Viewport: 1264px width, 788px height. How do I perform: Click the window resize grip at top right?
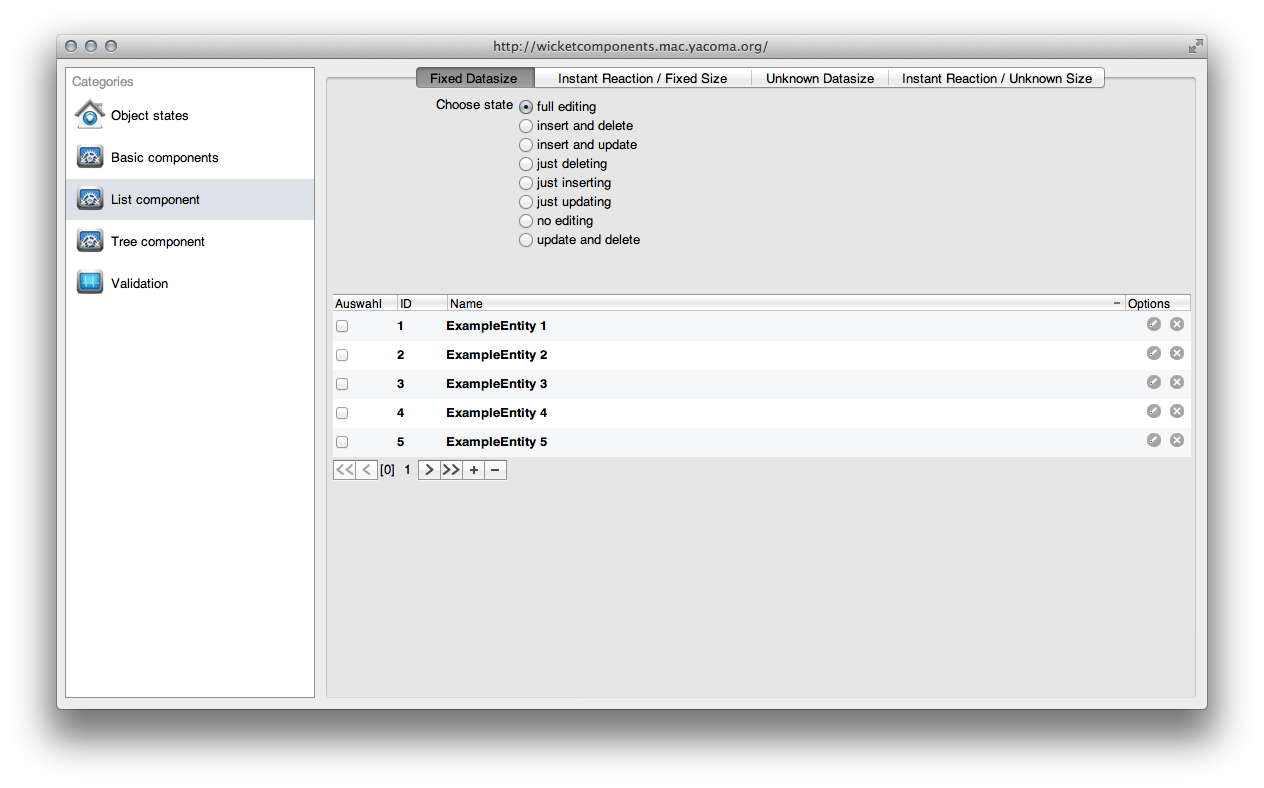click(1196, 45)
